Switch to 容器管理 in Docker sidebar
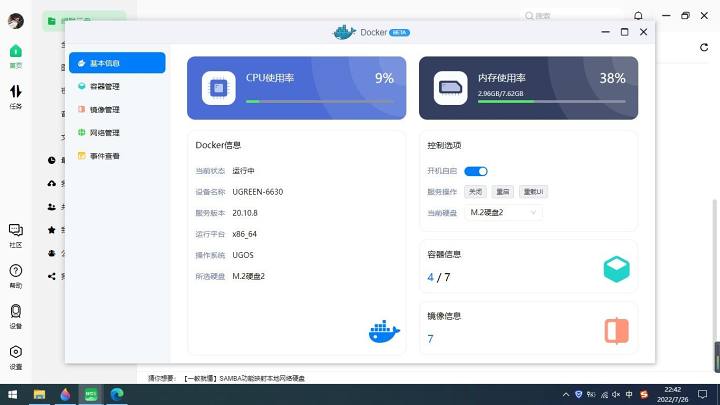 click(117, 86)
